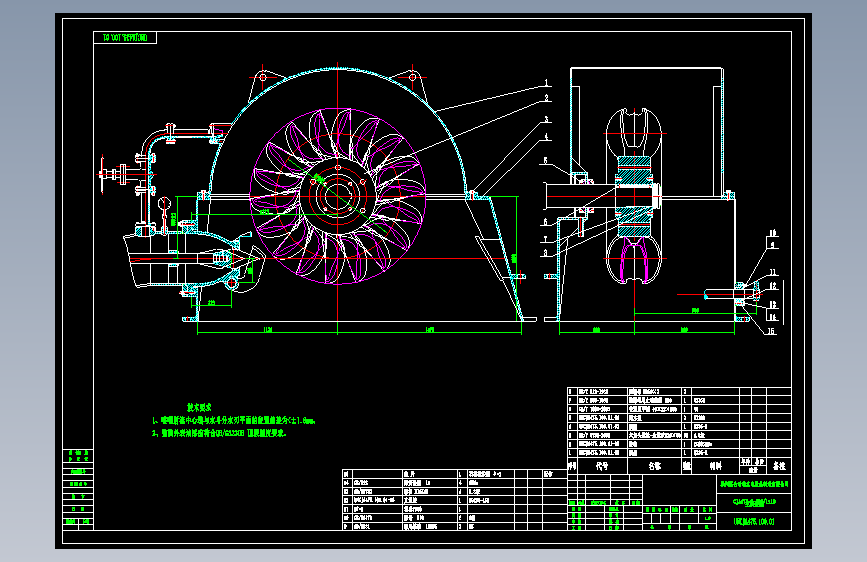The image size is (867, 562).
Task: Select the 名称 column header cell
Action: coord(655,466)
